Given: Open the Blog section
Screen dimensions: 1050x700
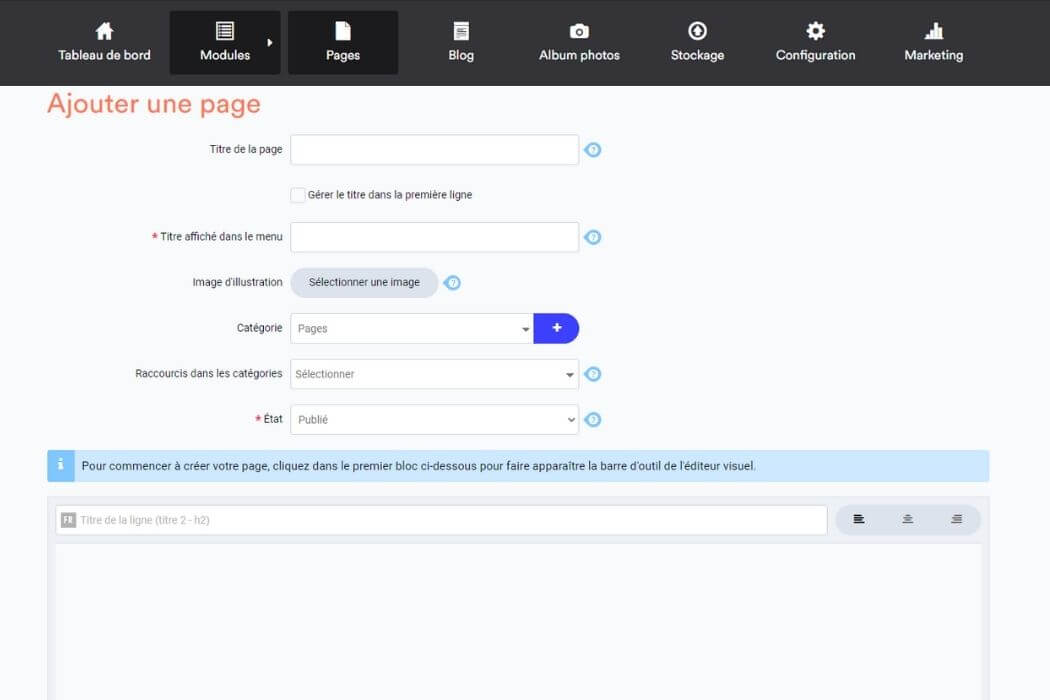Looking at the screenshot, I should point(461,42).
